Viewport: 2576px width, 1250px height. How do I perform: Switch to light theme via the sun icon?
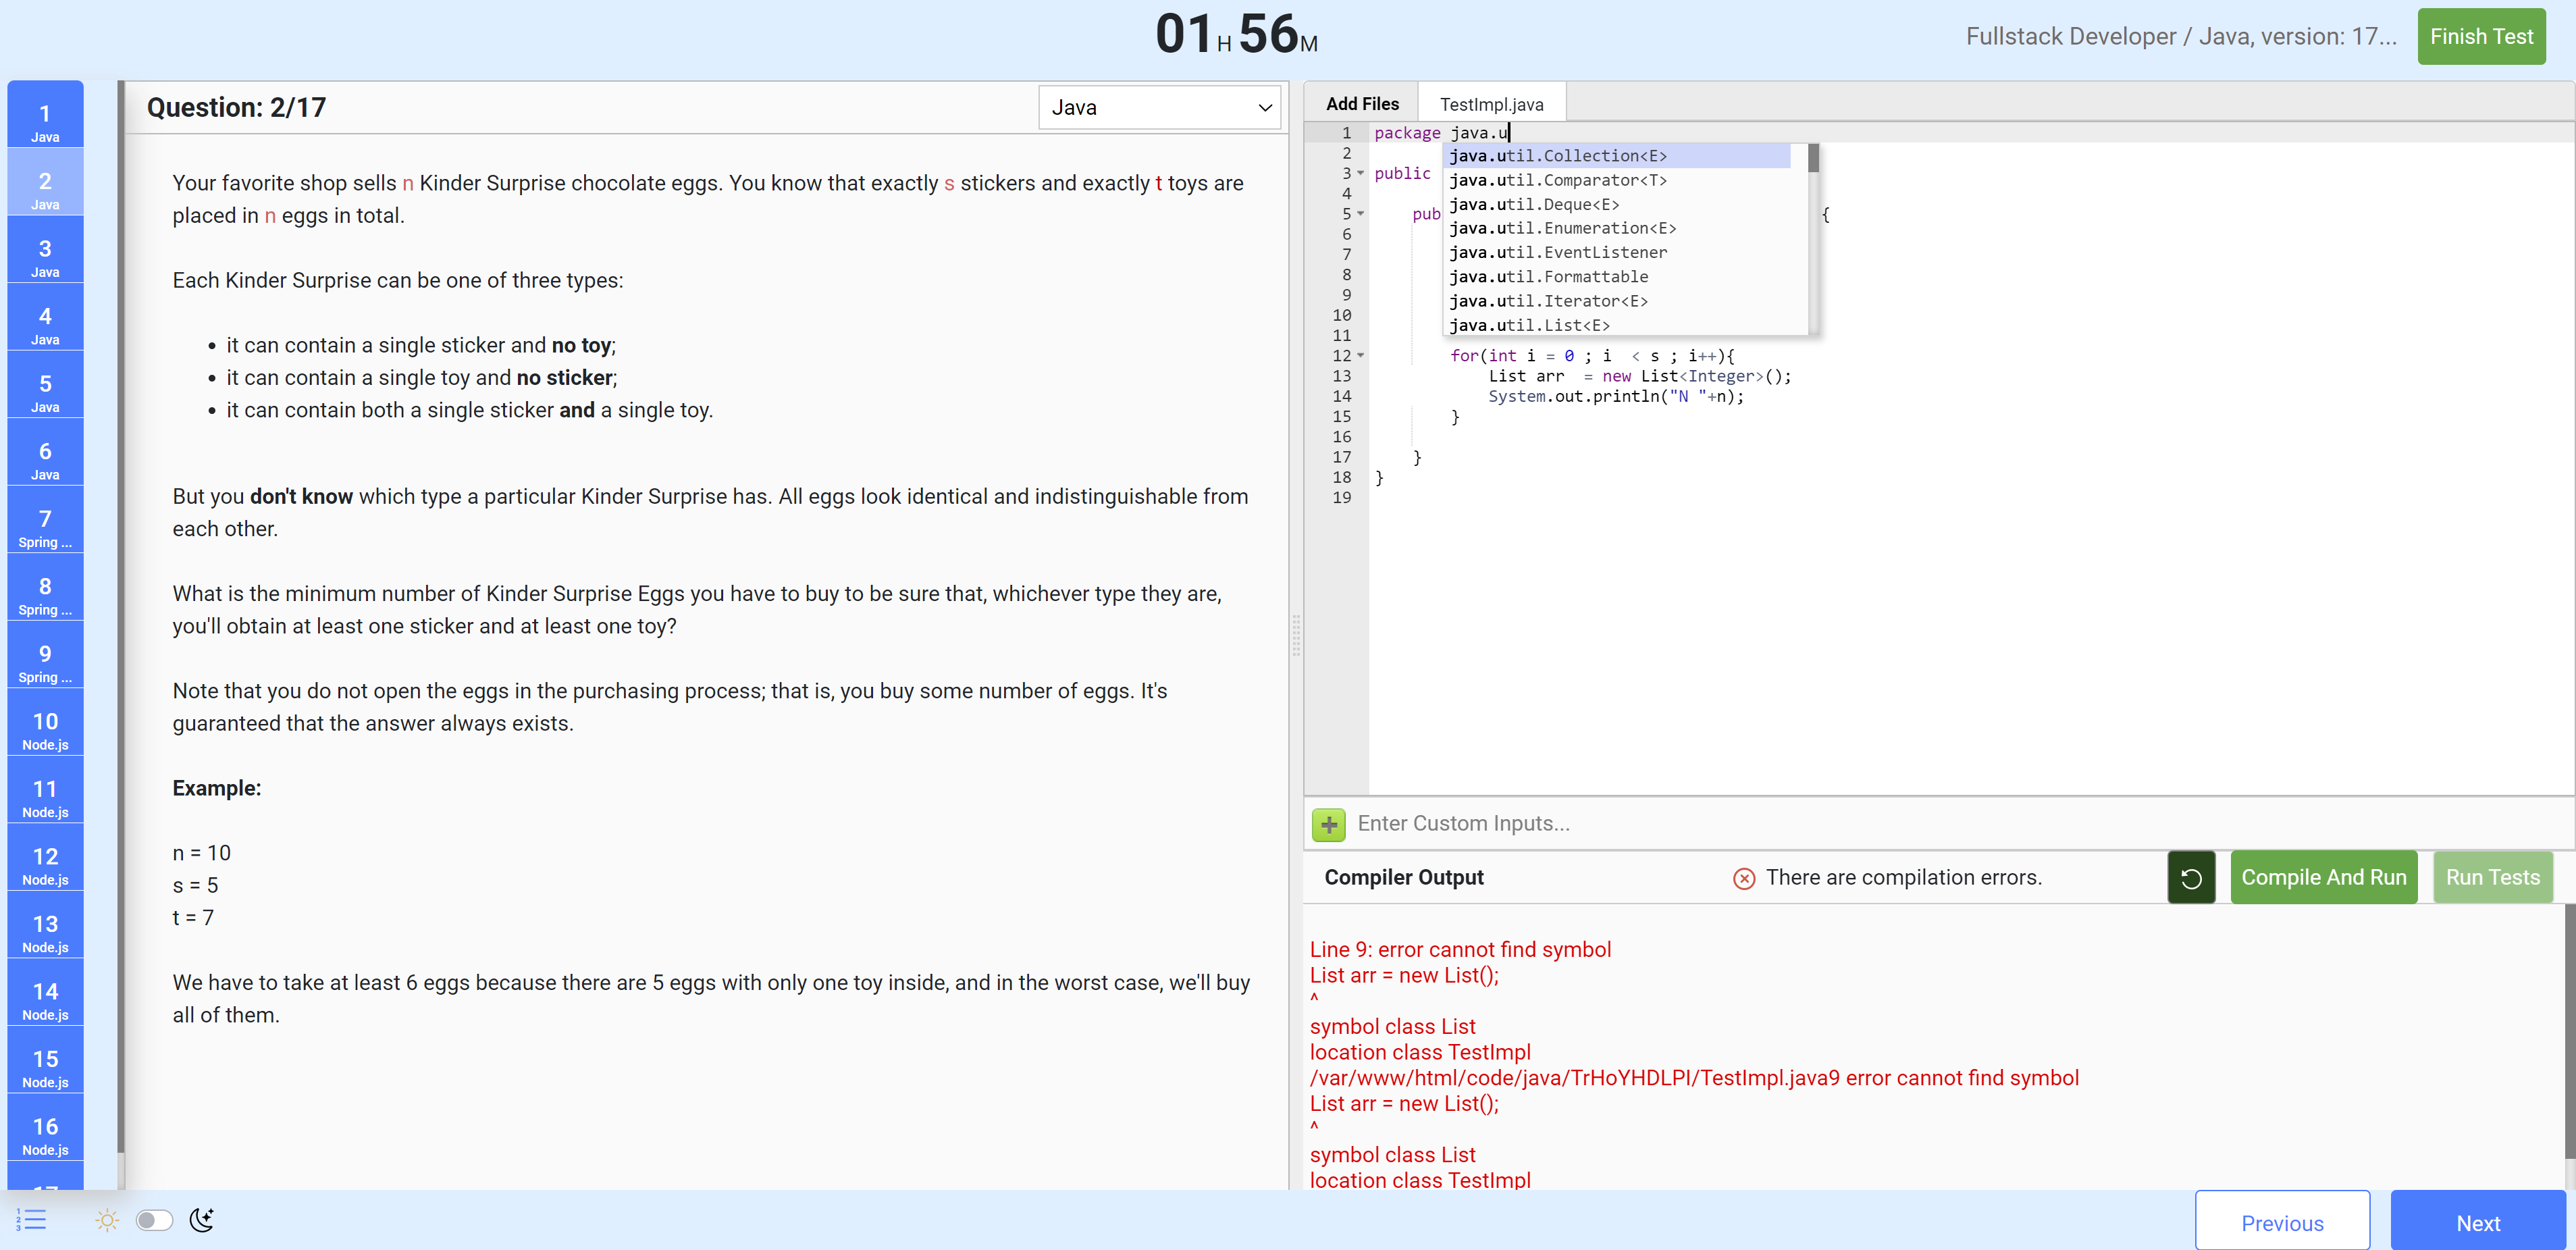tap(107, 1220)
